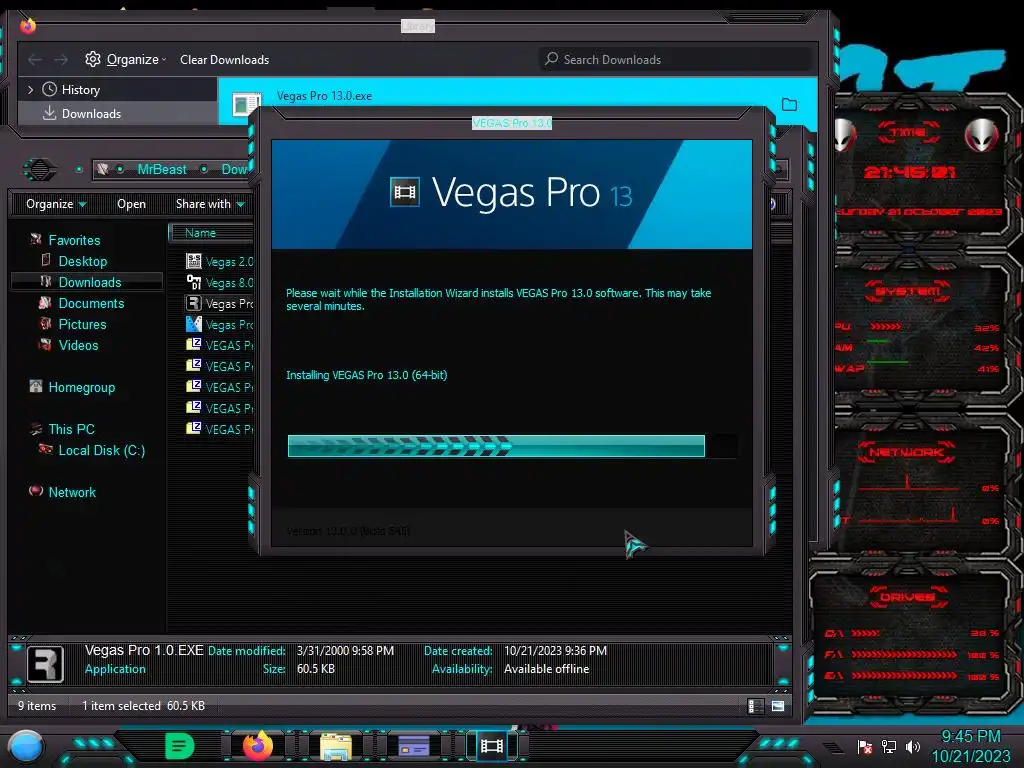Click Open in Explorer toolbar
The image size is (1024, 768).
point(131,204)
